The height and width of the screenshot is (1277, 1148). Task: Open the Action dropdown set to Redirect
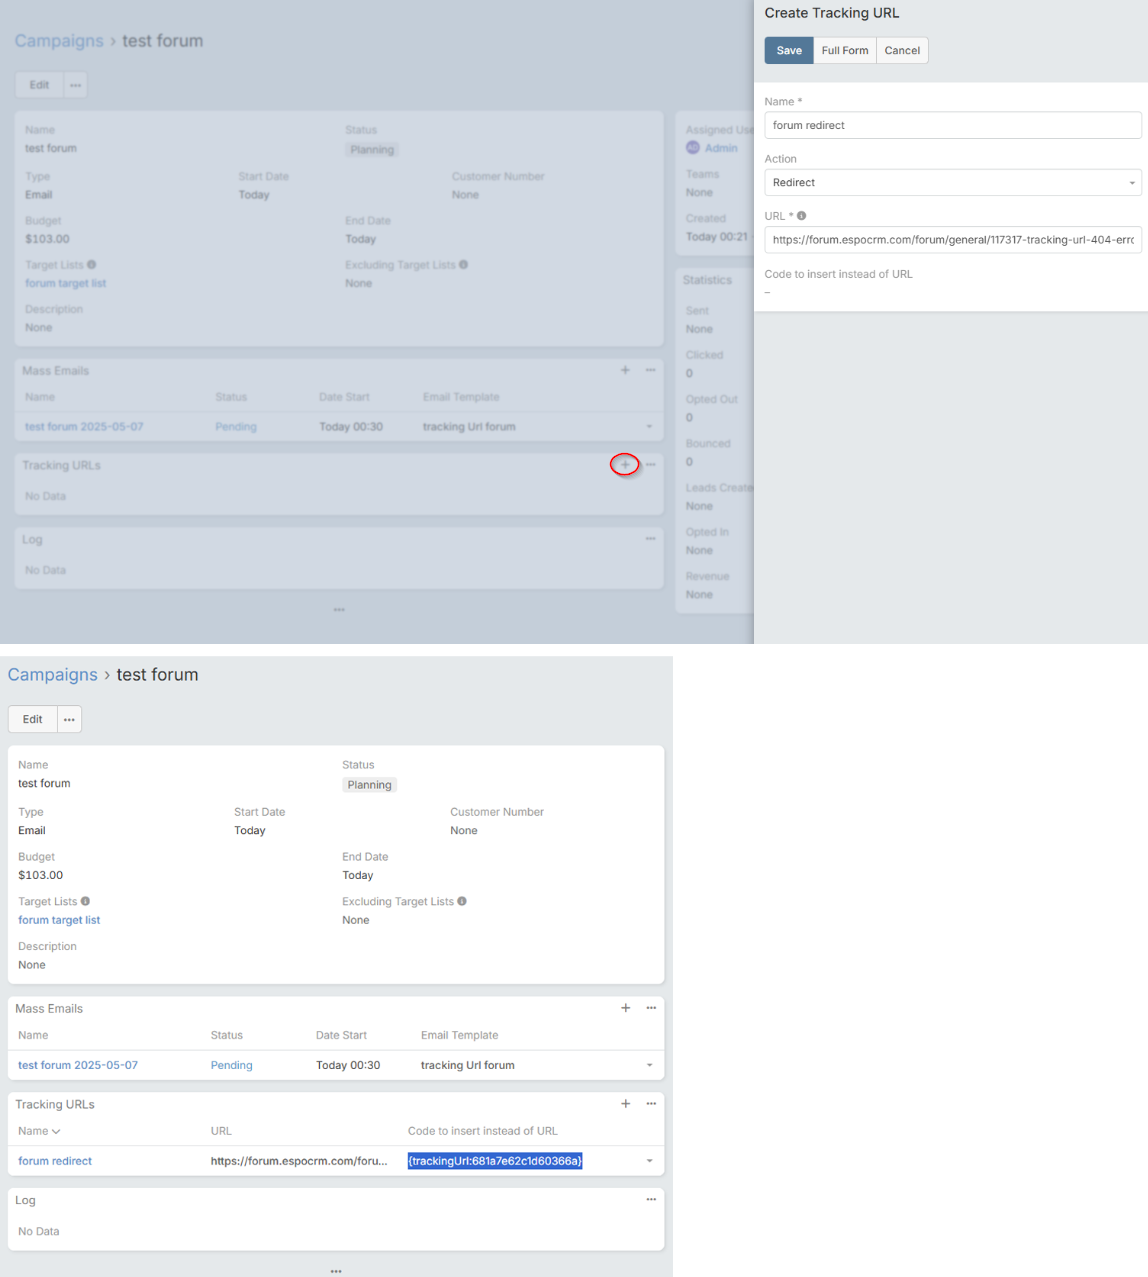(953, 182)
